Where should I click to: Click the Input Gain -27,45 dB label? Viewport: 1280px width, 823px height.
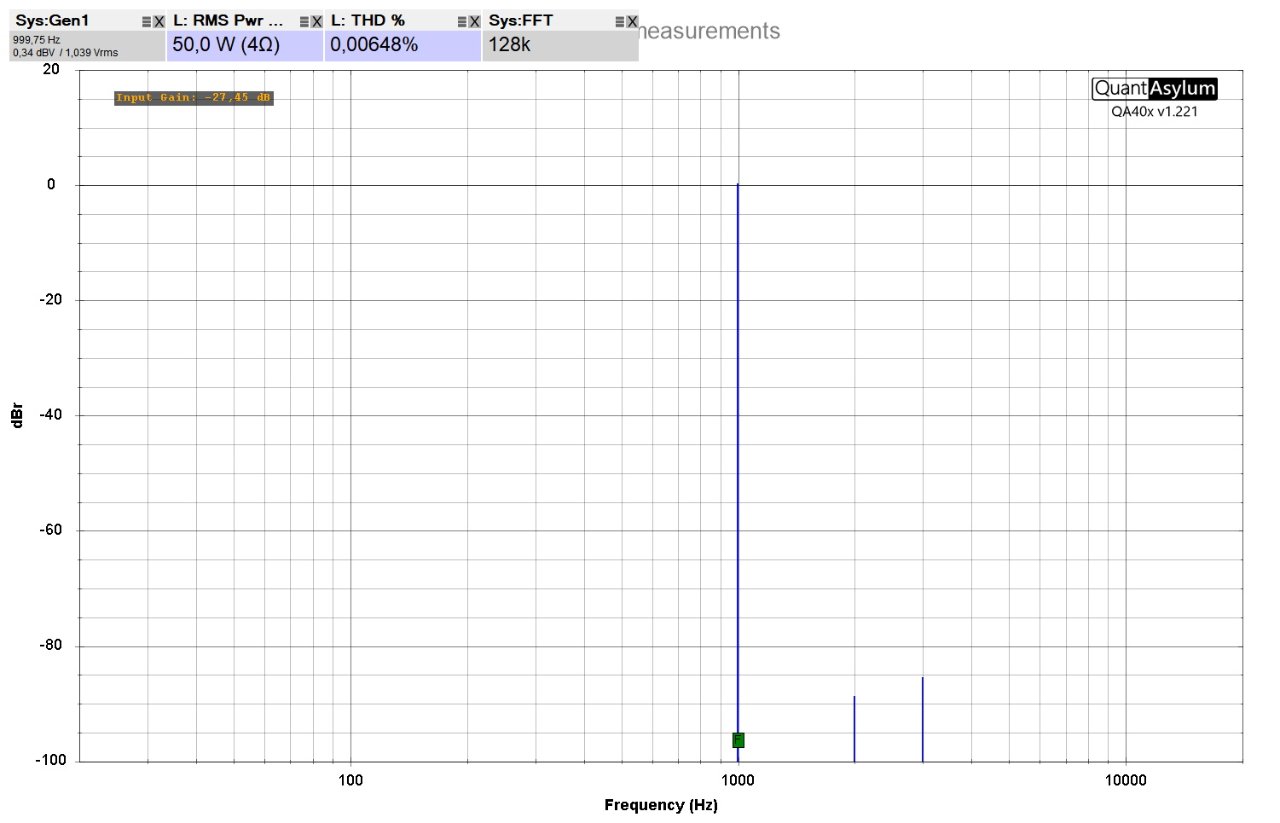point(193,97)
